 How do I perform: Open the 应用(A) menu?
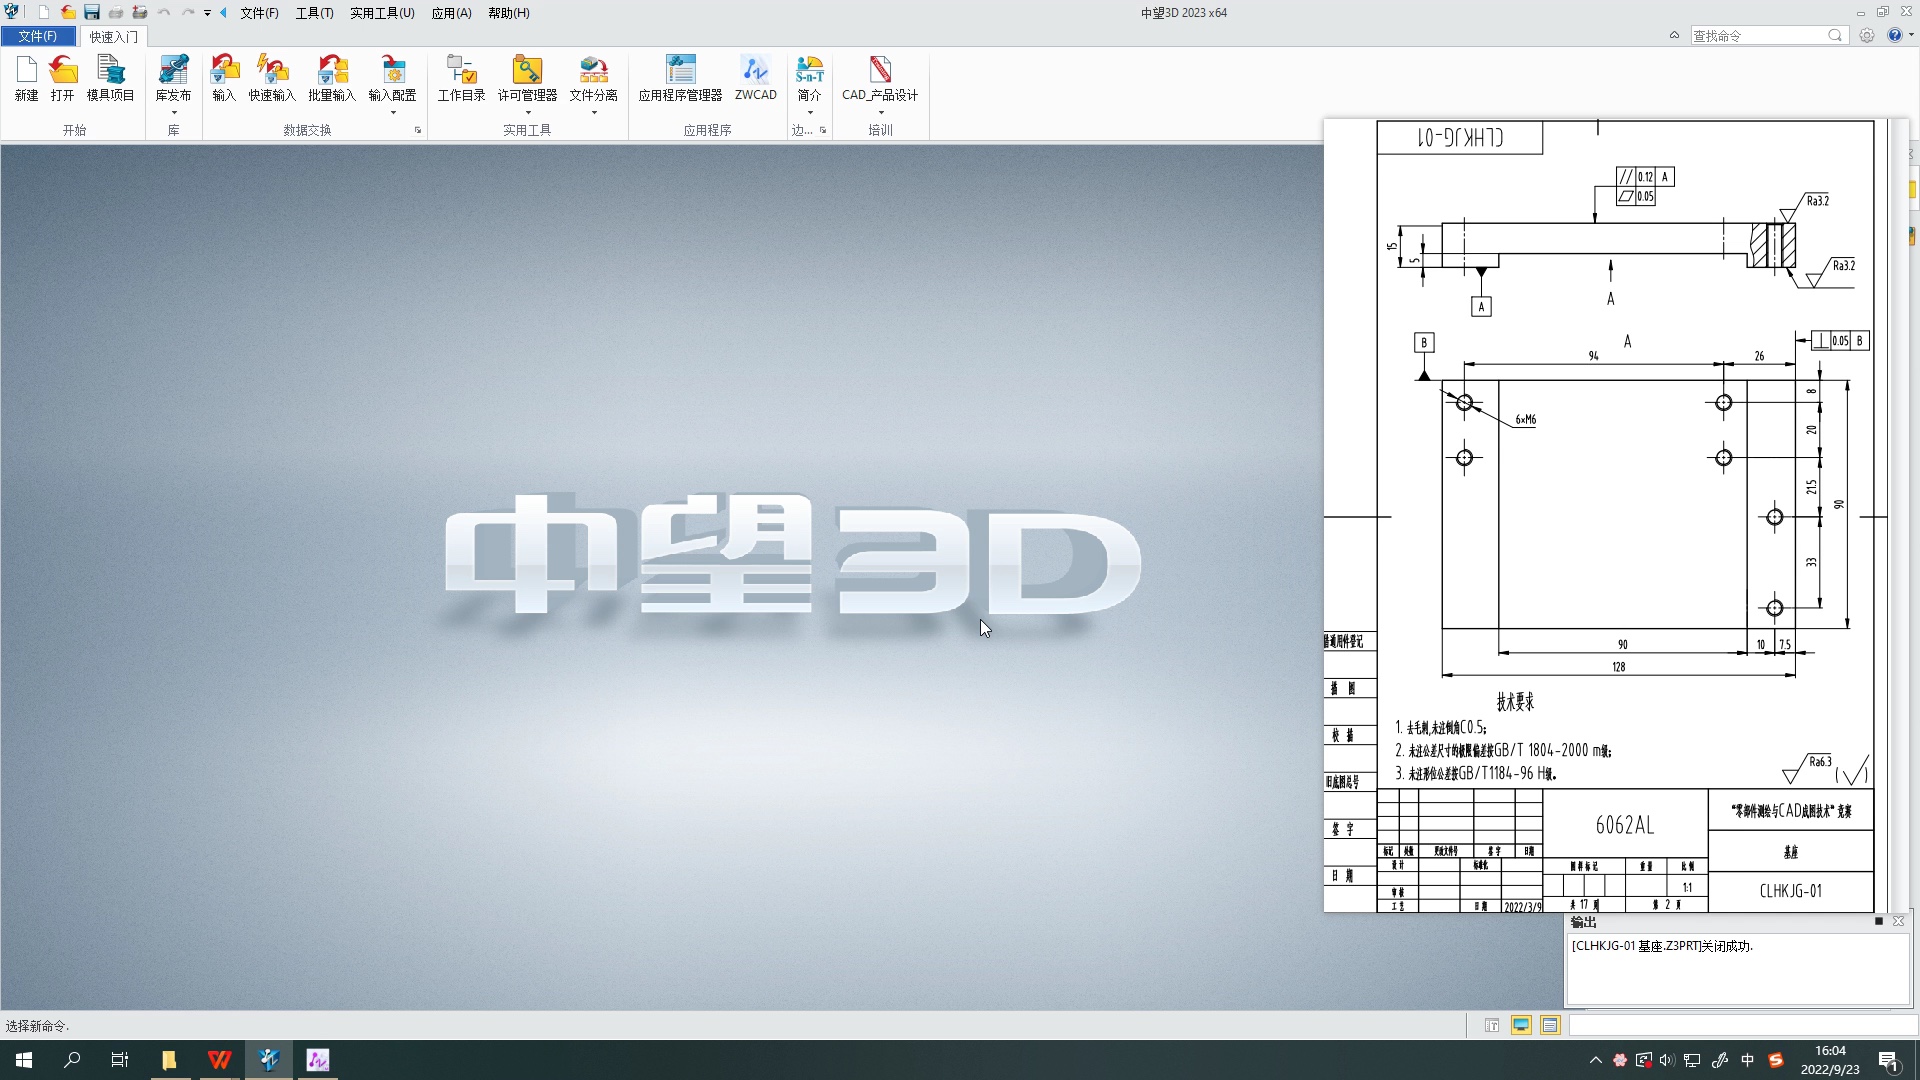[451, 13]
